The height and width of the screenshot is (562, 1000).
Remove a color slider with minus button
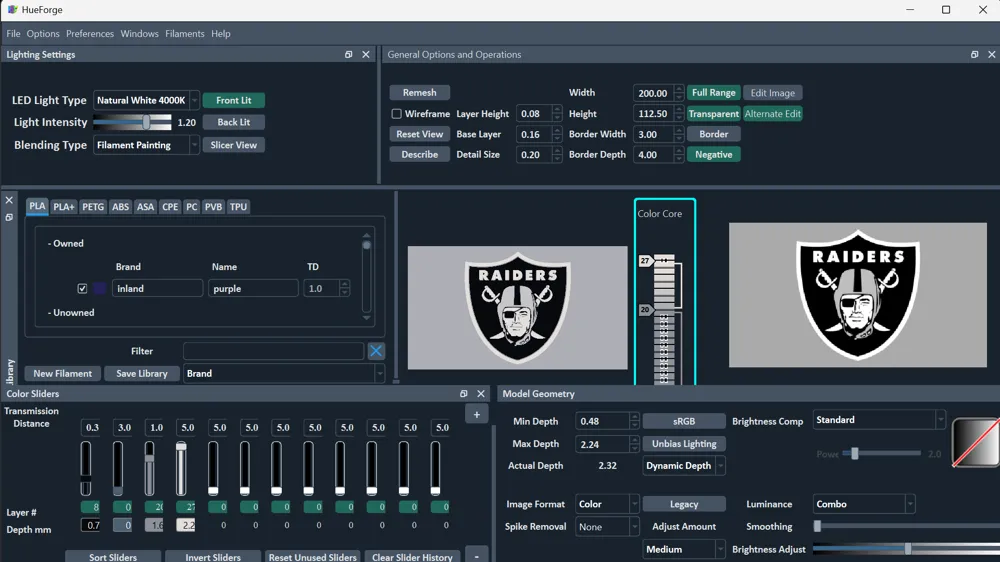[476, 556]
